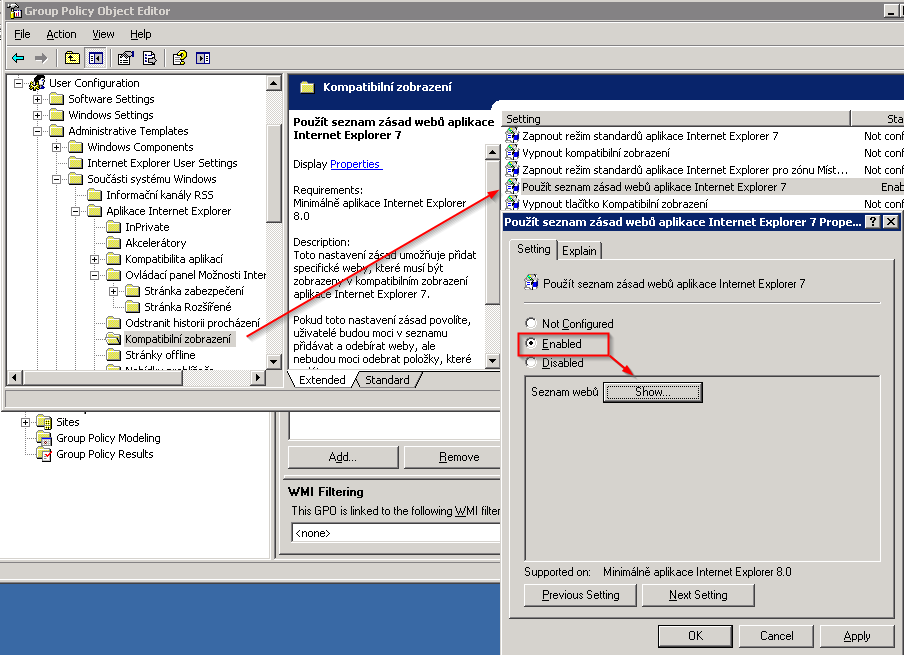This screenshot has height=655, width=904.
Task: Click the description pane scroll-up arrow
Action: pyautogui.click(x=492, y=152)
